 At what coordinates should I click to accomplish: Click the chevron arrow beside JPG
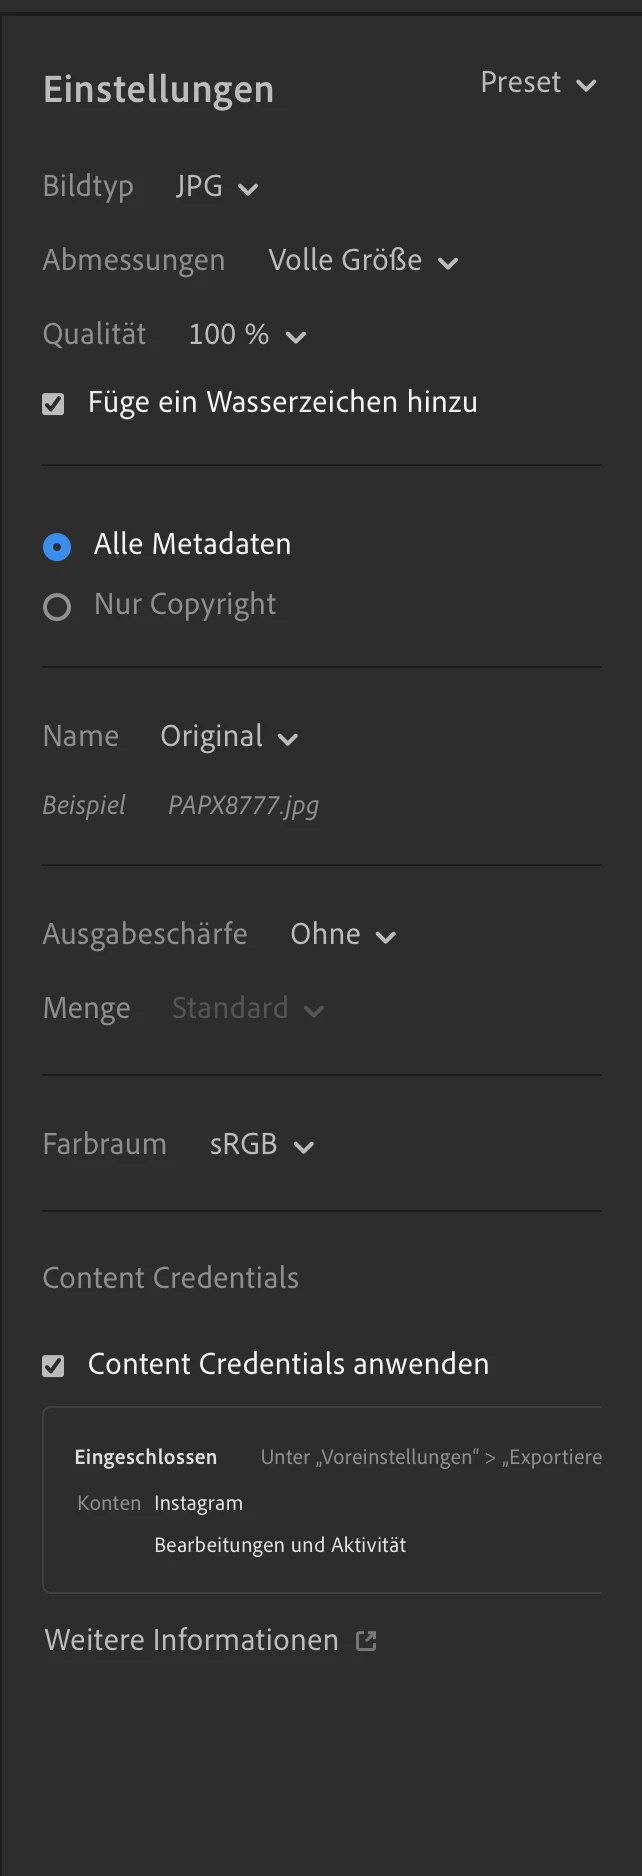click(248, 189)
